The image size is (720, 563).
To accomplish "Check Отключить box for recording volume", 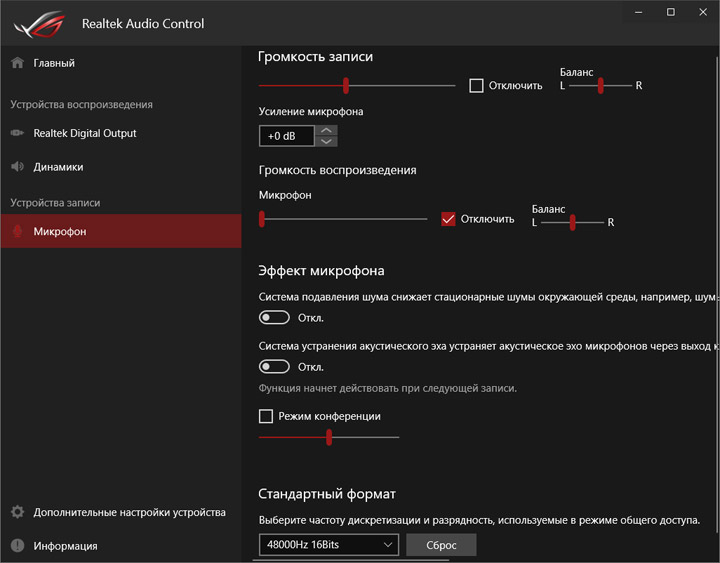I will [477, 86].
